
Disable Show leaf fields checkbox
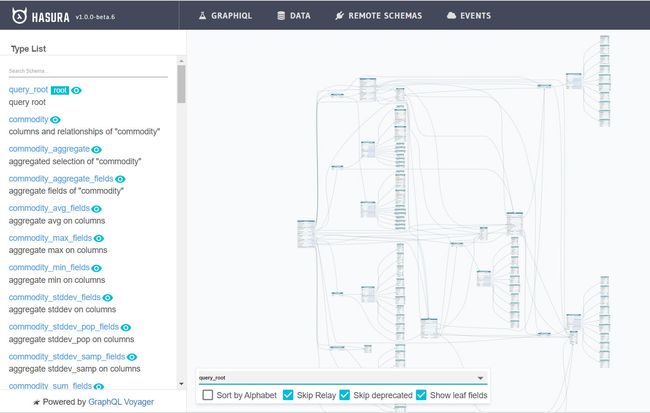421,395
